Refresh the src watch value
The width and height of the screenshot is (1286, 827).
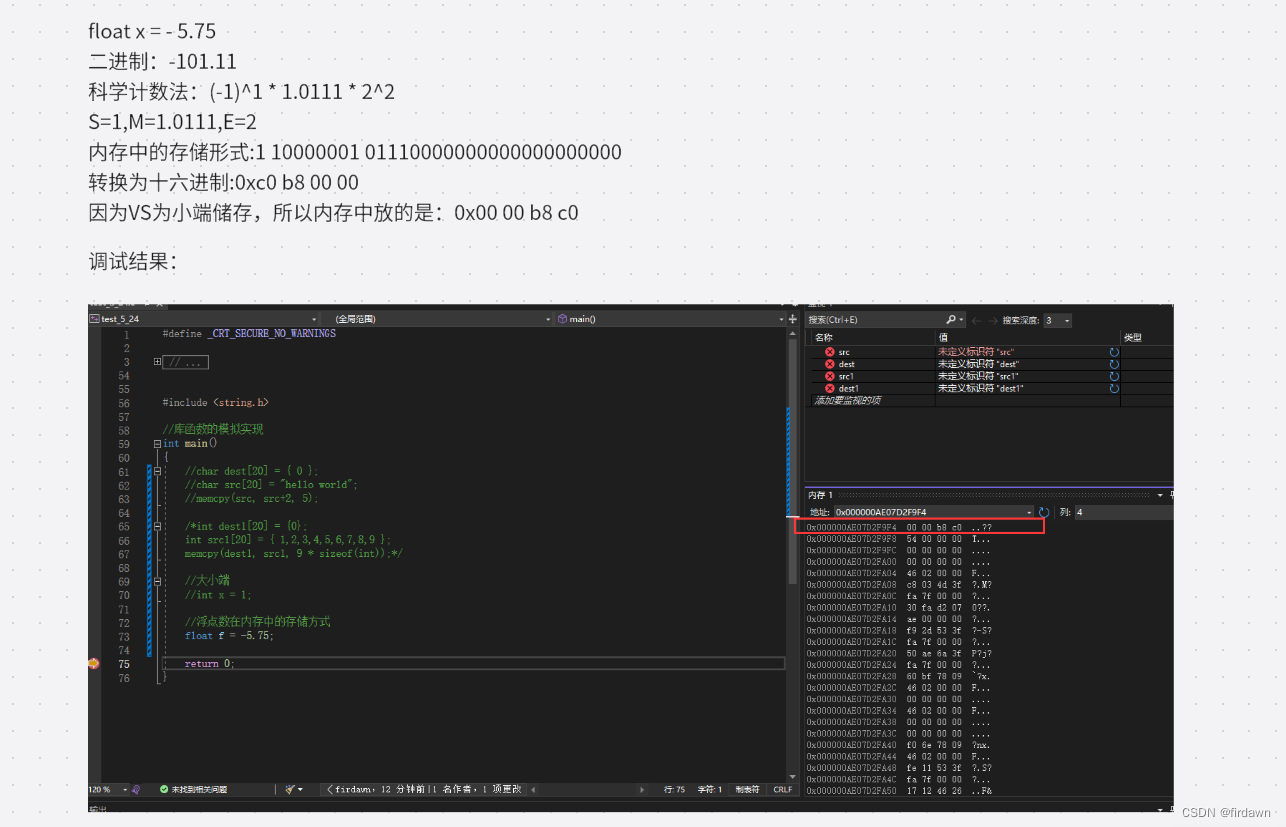pos(1114,352)
